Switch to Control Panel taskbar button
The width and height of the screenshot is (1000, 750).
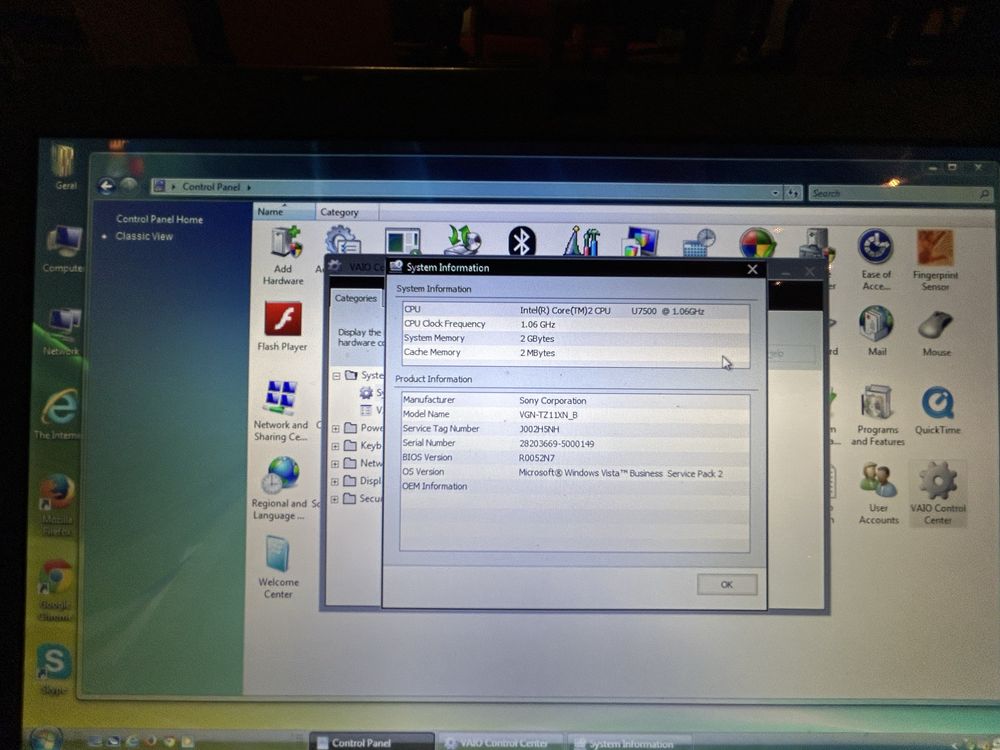pyautogui.click(x=372, y=742)
